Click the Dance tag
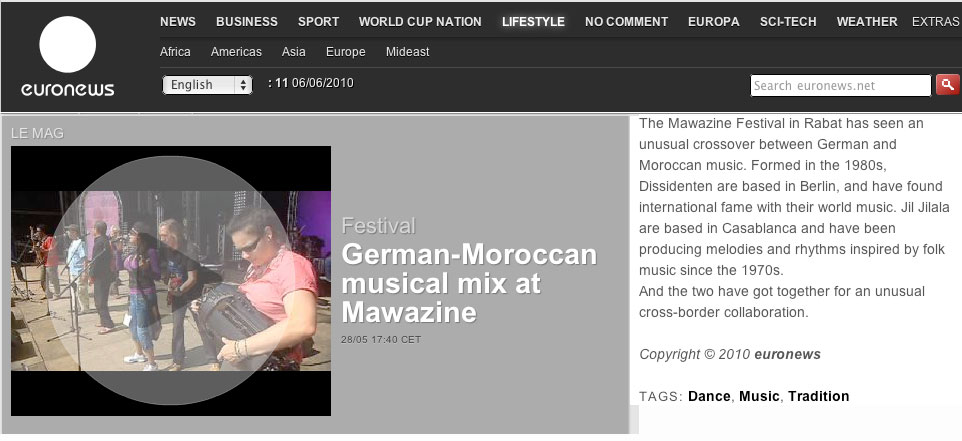Image resolution: width=962 pixels, height=441 pixels. pos(709,396)
